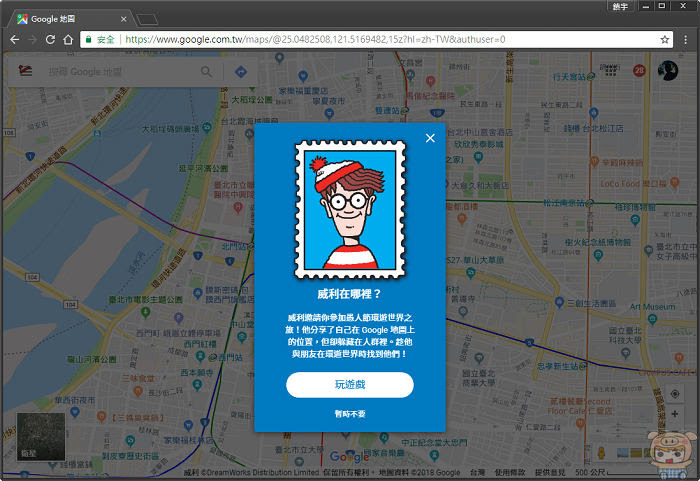This screenshot has height=481, width=700.
Task: Click the 台灣 region link in footer
Action: (477, 472)
